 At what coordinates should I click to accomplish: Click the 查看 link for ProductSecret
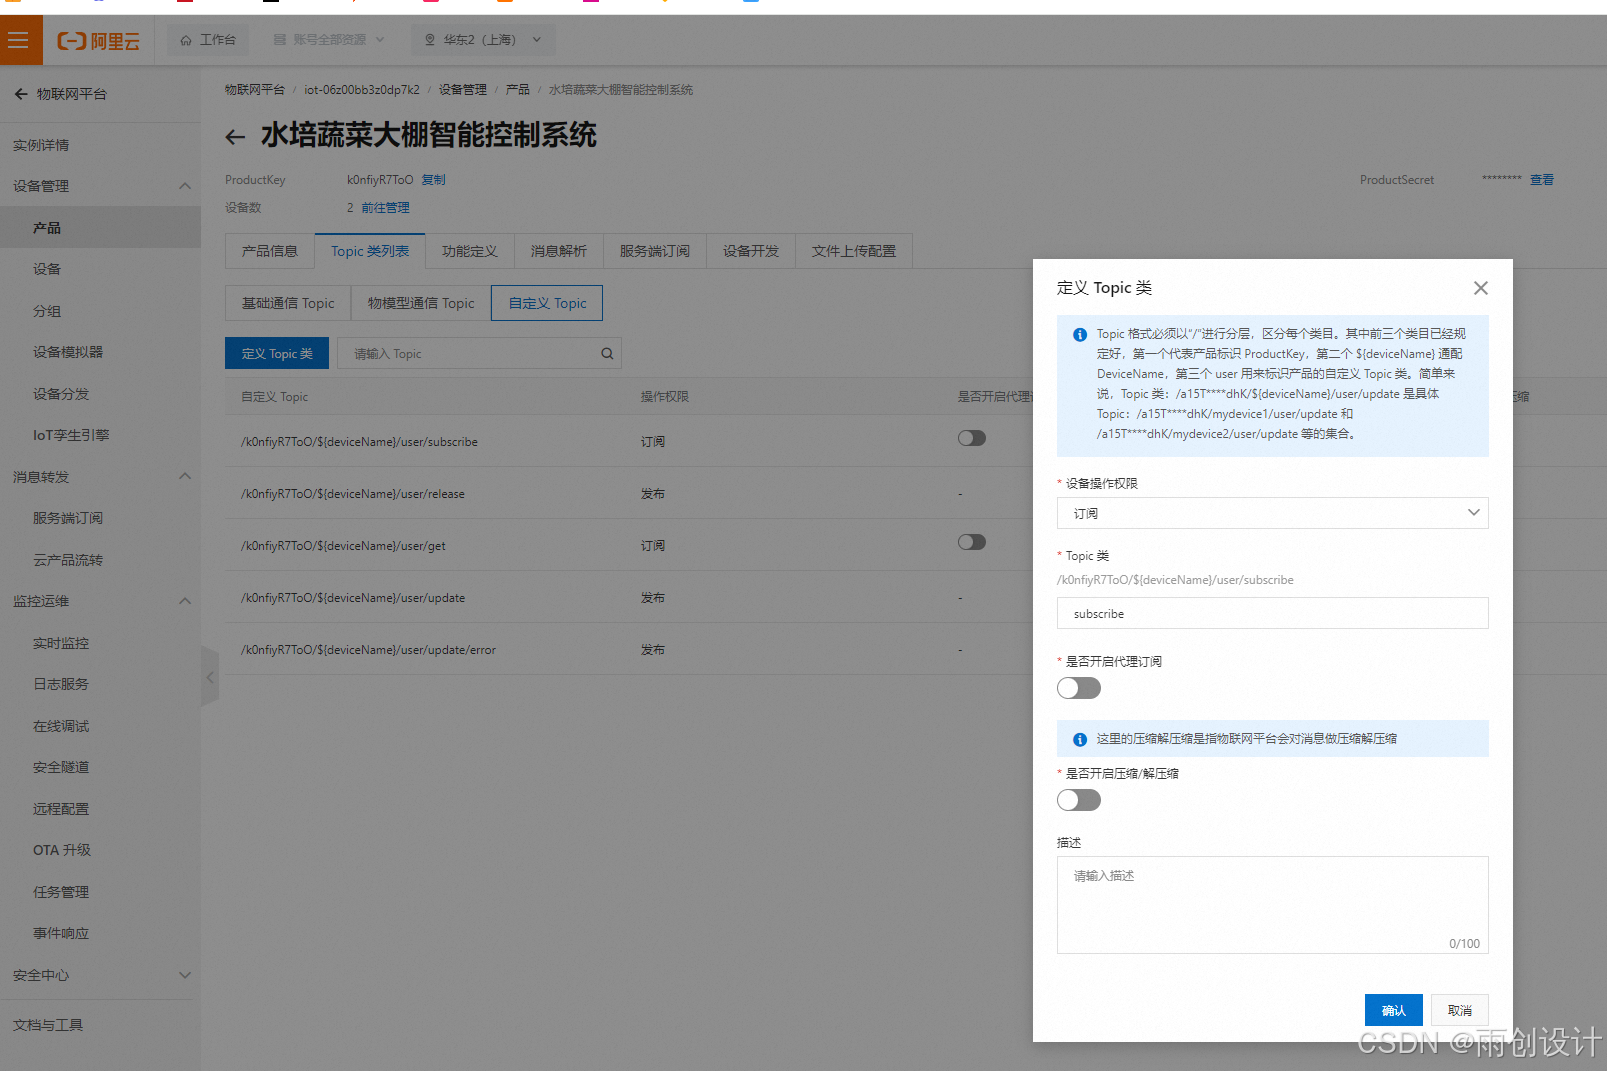click(1542, 180)
